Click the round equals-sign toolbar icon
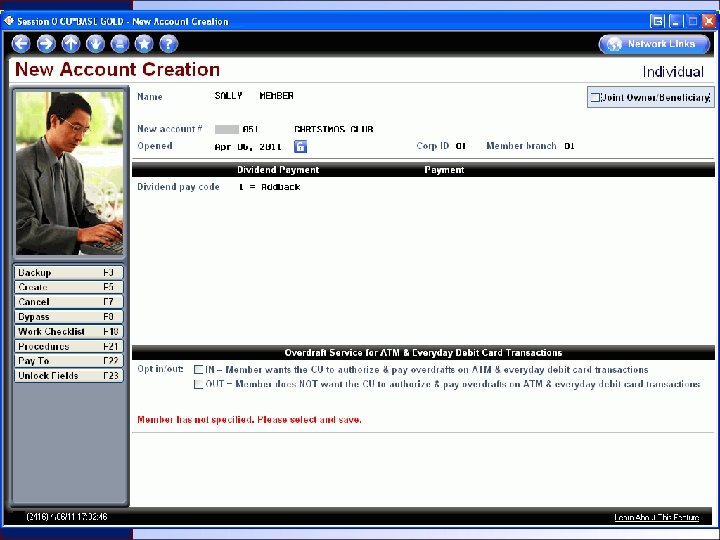Image resolution: width=720 pixels, height=540 pixels. pyautogui.click(x=120, y=44)
